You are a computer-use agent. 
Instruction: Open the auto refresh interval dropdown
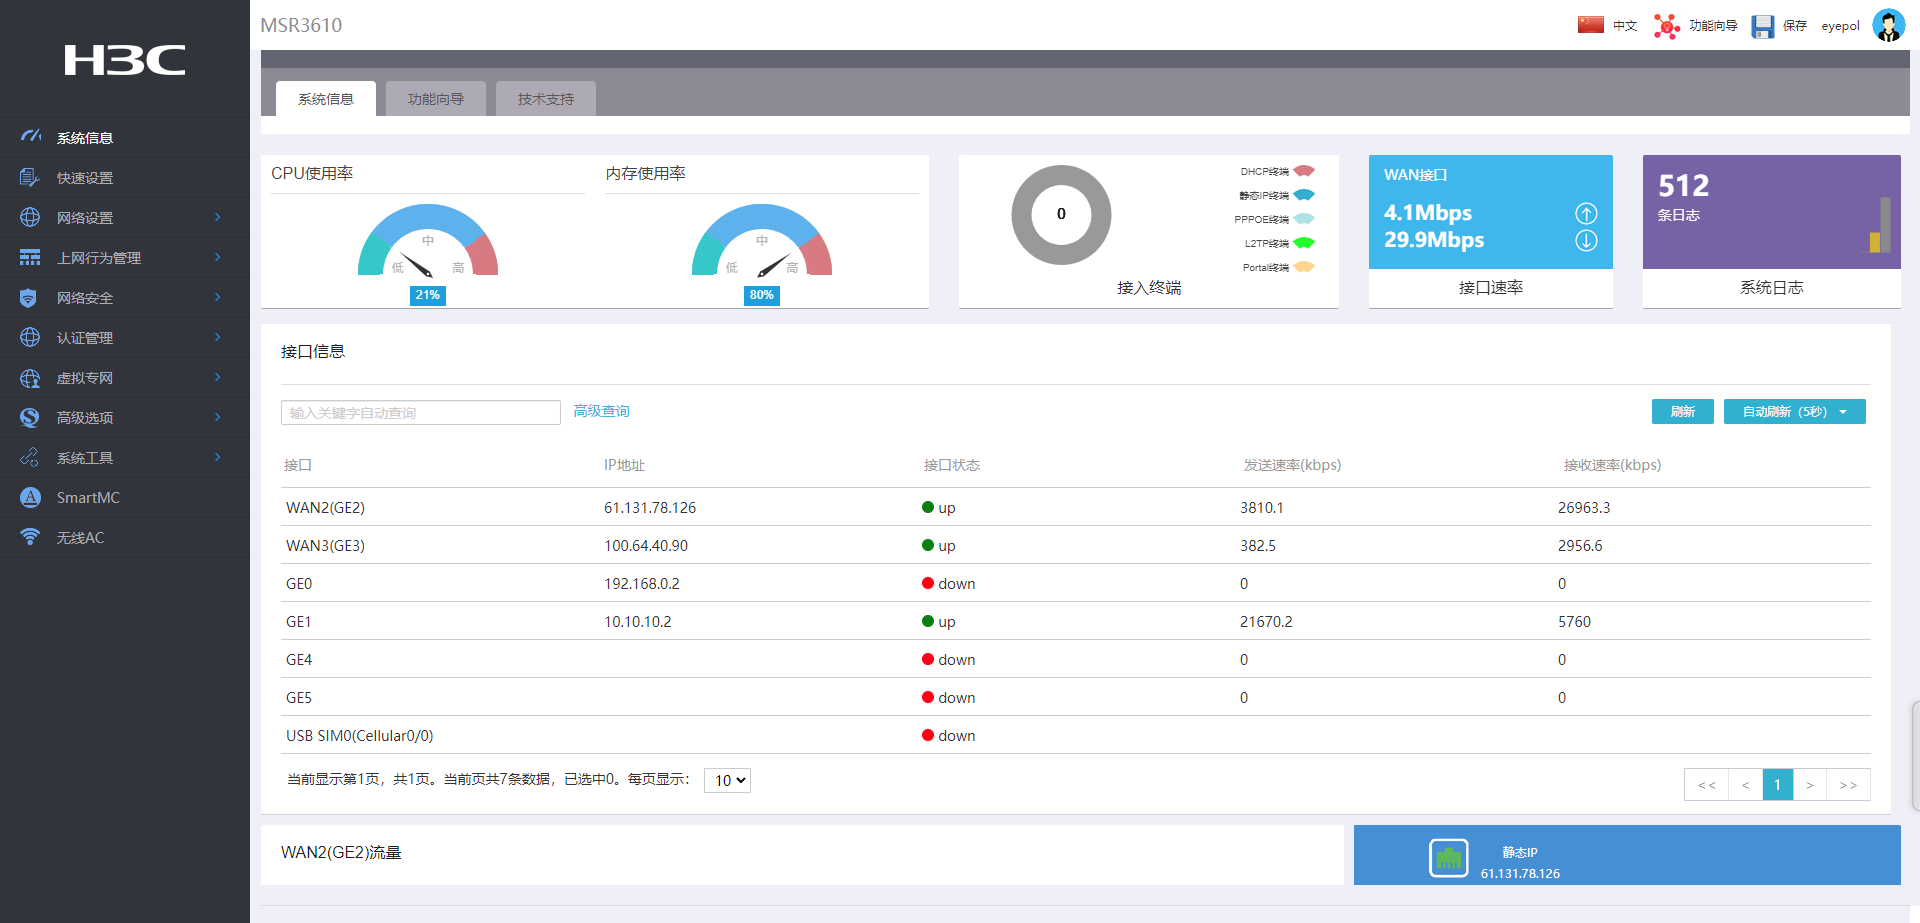click(1794, 412)
